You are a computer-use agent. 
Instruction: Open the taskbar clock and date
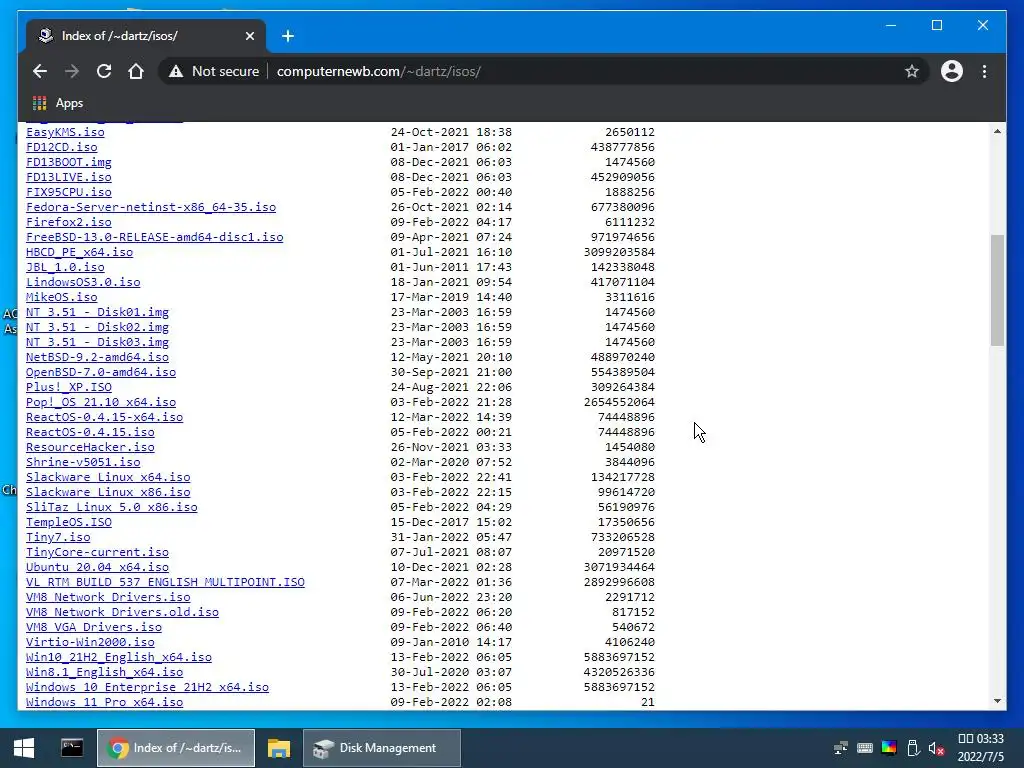pyautogui.click(x=980, y=748)
